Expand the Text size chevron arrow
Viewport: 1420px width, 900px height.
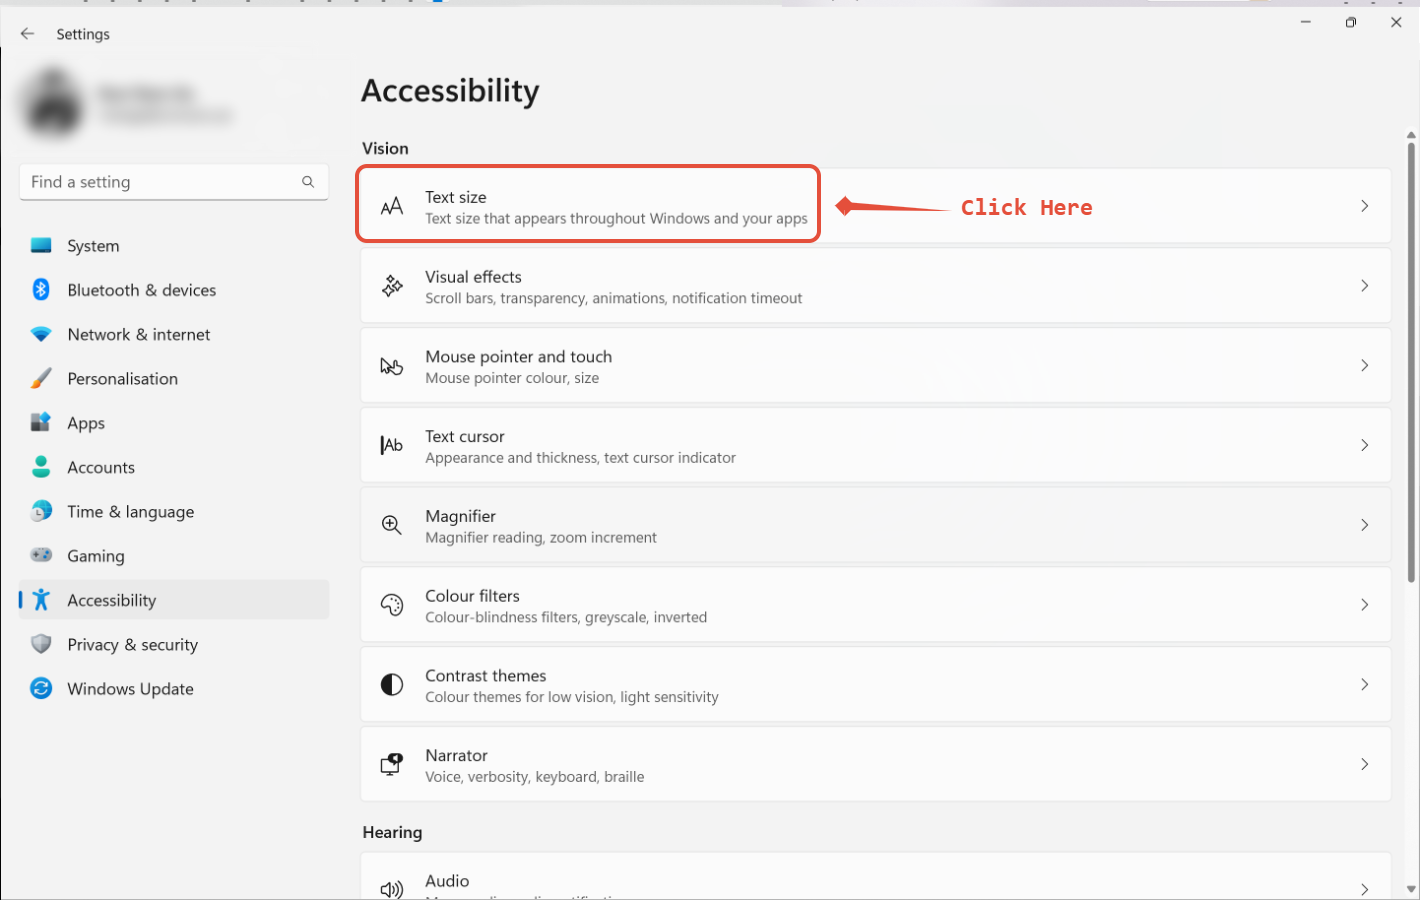tap(1364, 206)
